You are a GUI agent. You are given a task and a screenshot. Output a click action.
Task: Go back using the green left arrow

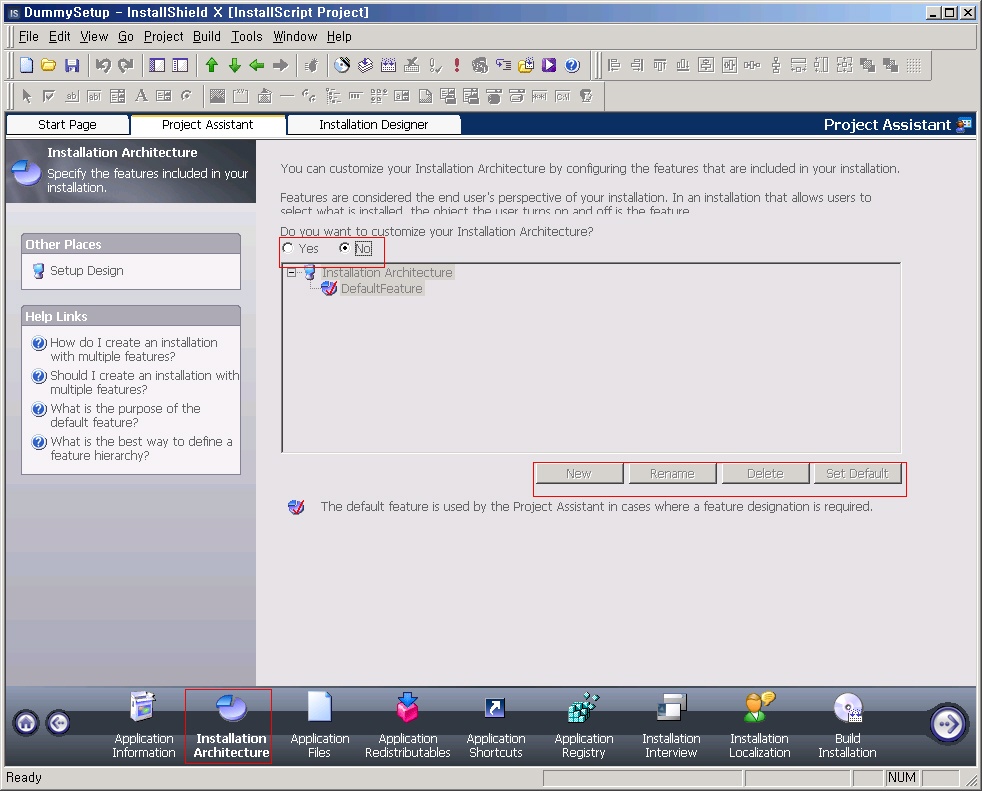(257, 65)
